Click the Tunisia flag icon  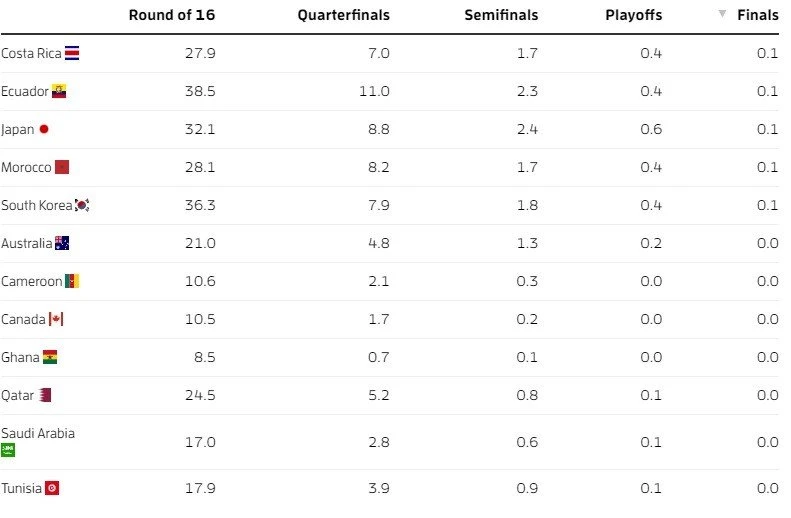coord(52,488)
